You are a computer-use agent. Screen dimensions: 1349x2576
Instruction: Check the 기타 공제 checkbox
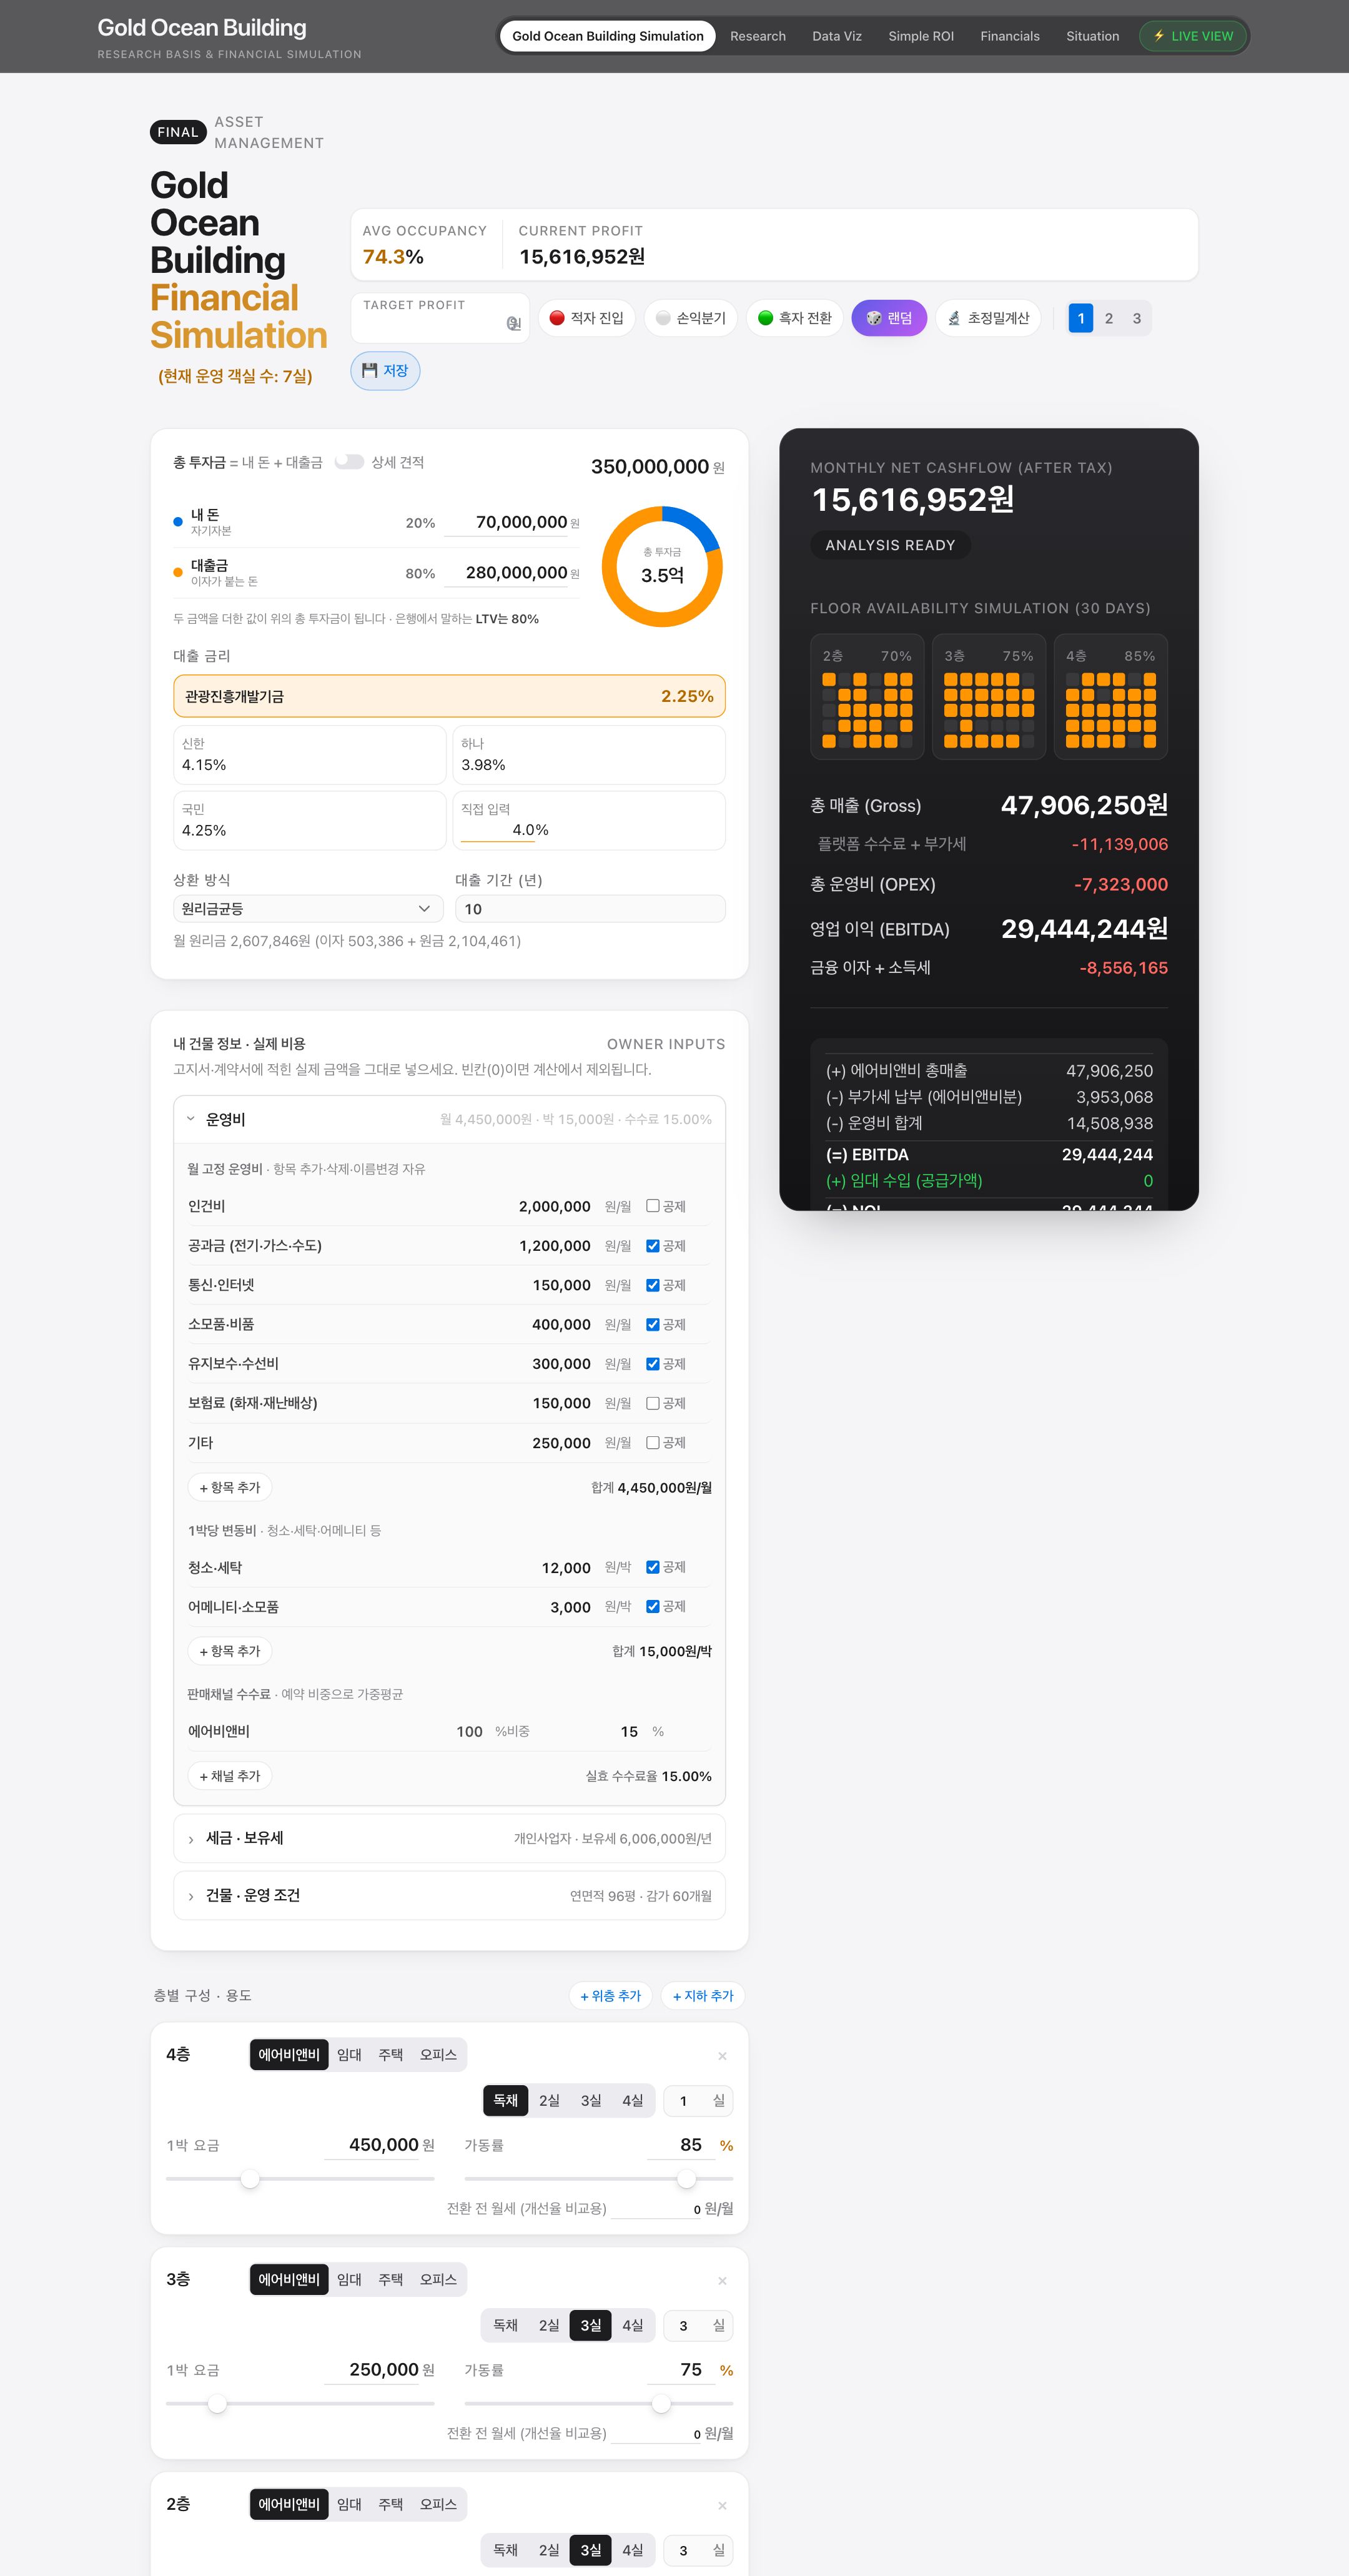click(653, 1442)
